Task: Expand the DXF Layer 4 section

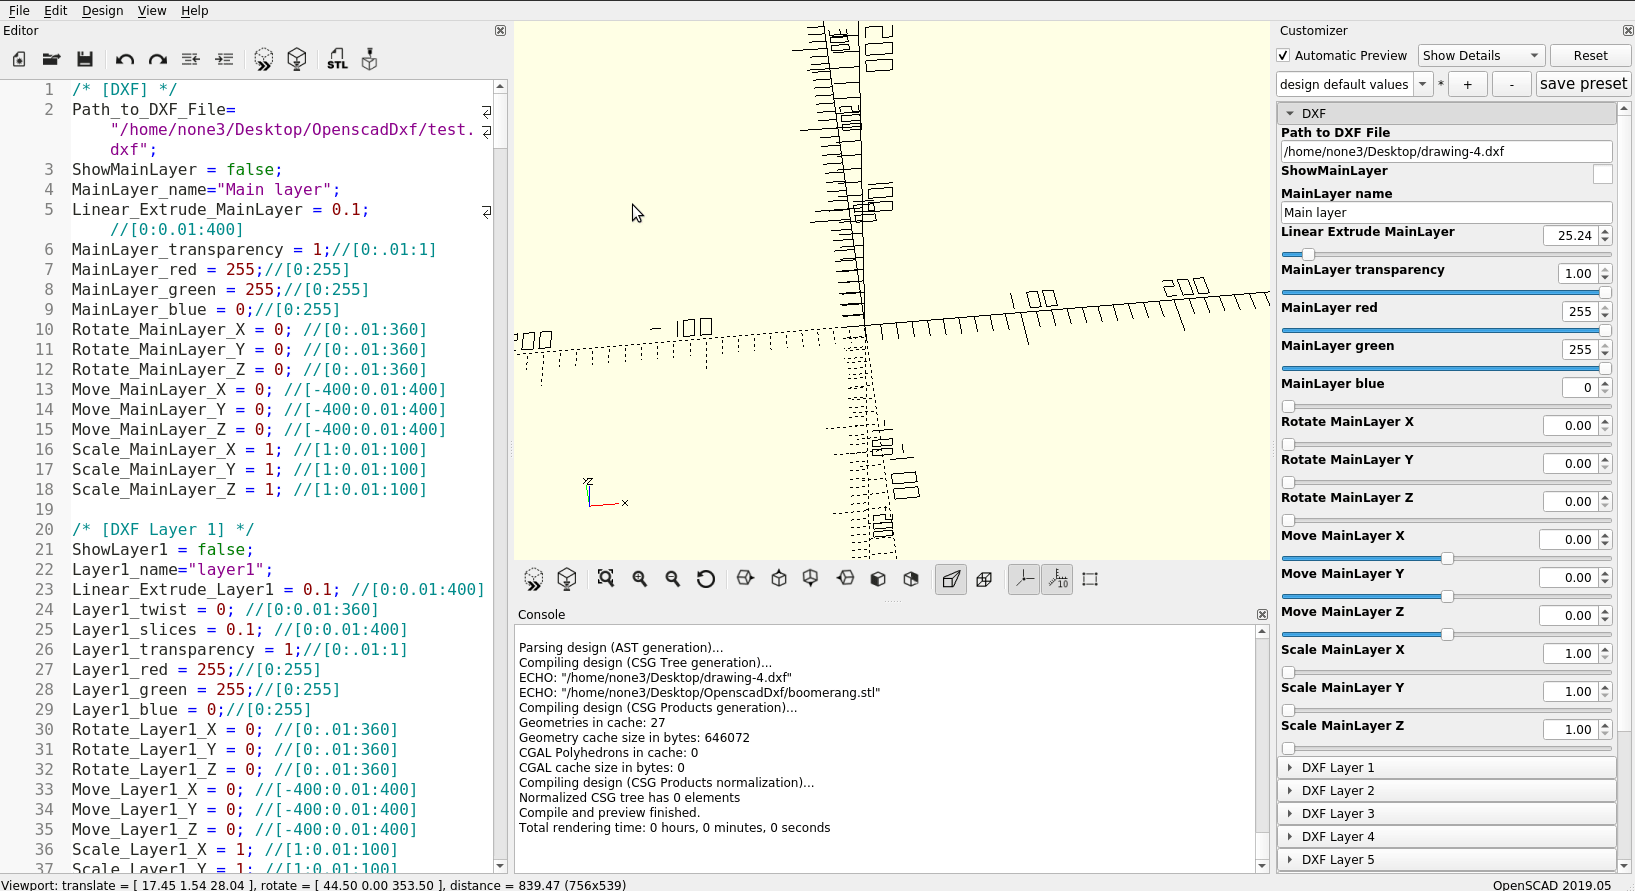Action: (1447, 837)
